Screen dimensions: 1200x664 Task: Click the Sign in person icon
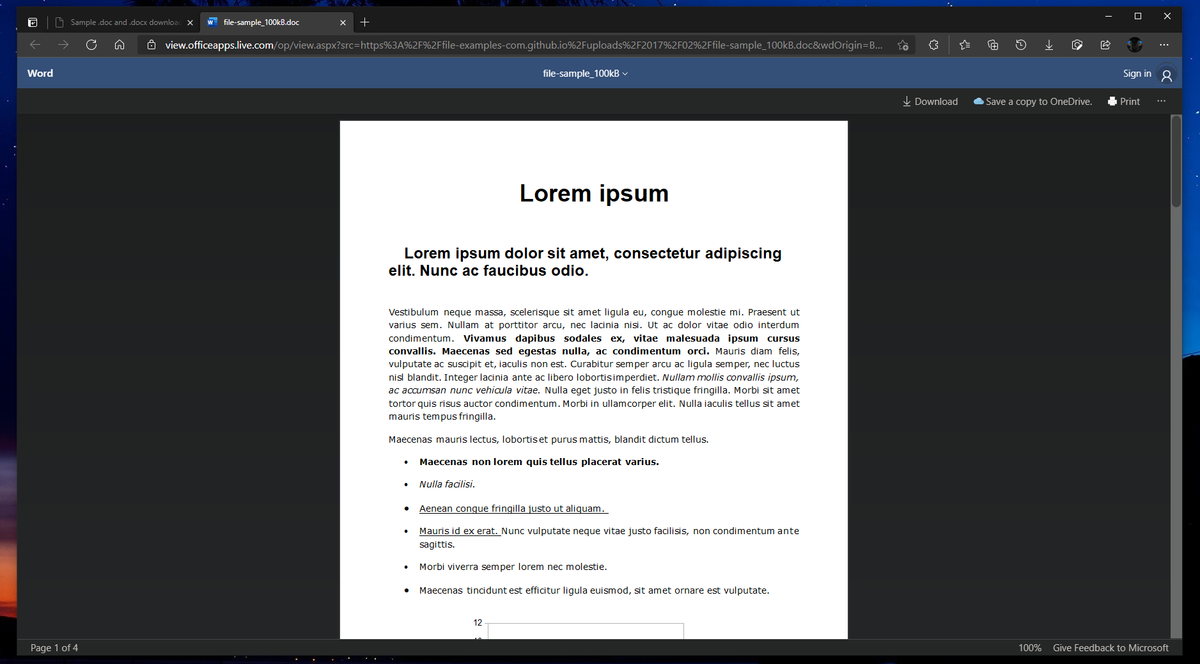click(x=1166, y=74)
